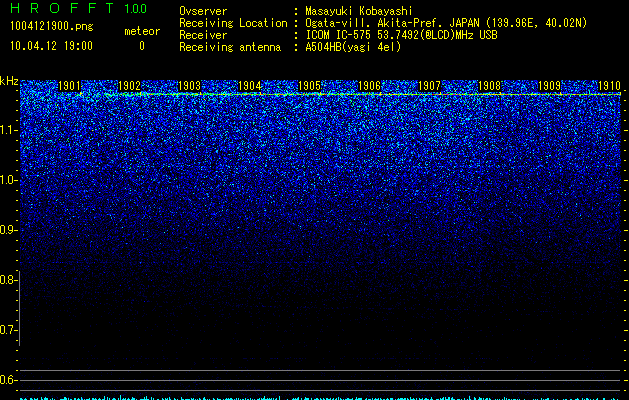Click time marker 1910 on spectrogram
Image resolution: width=629 pixels, height=400 pixels.
(609, 86)
